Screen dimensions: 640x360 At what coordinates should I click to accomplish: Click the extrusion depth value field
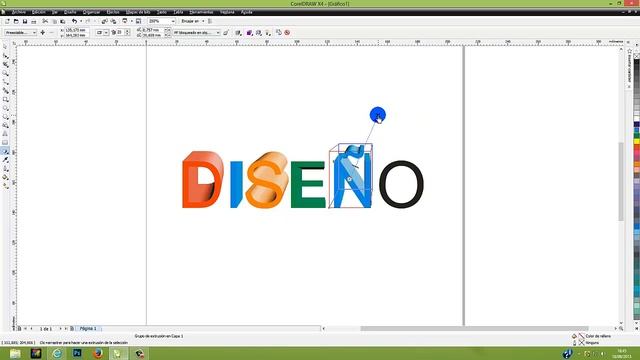tap(120, 33)
